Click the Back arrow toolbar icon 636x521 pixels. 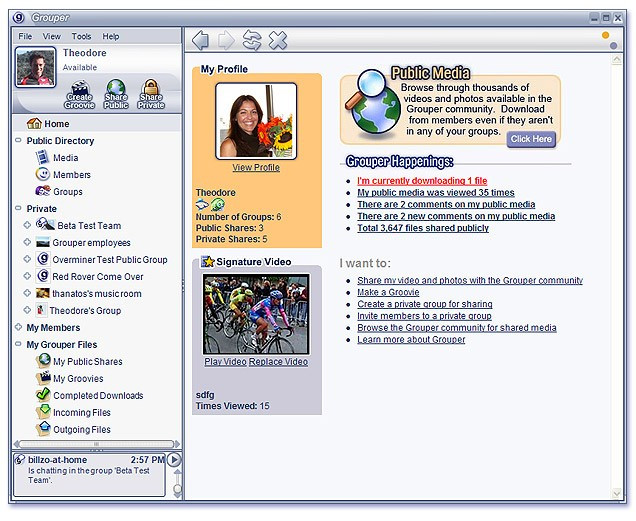coord(200,40)
